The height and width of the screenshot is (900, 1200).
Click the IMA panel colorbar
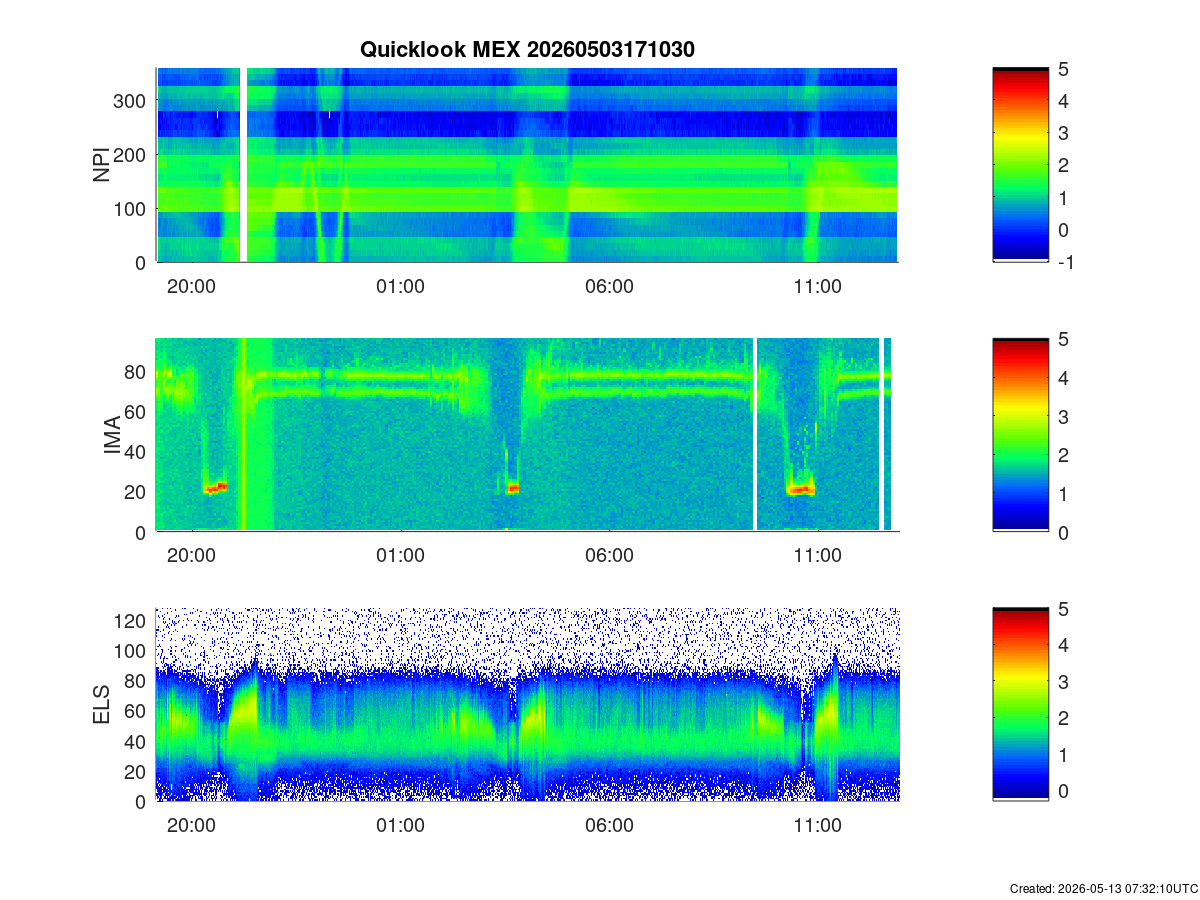(1020, 435)
